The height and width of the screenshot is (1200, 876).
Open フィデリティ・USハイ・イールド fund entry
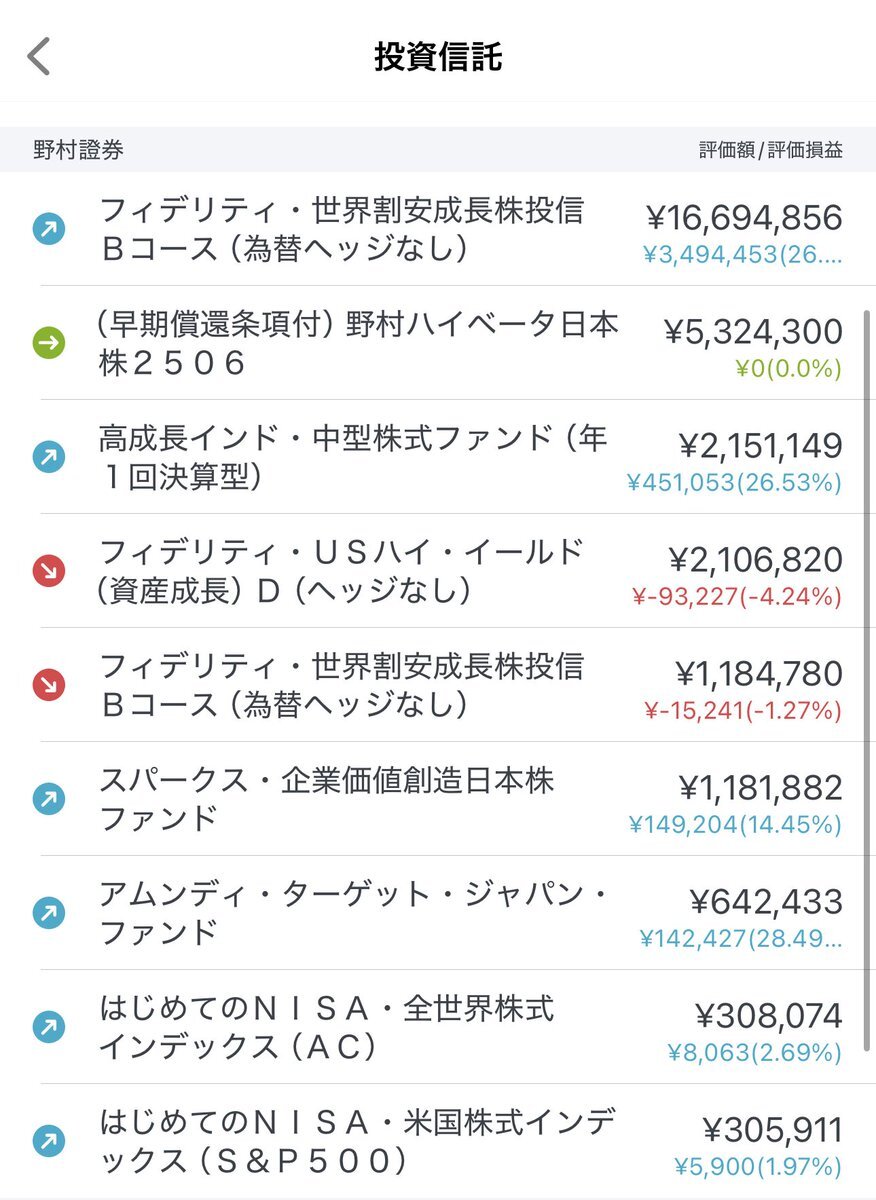point(438,572)
